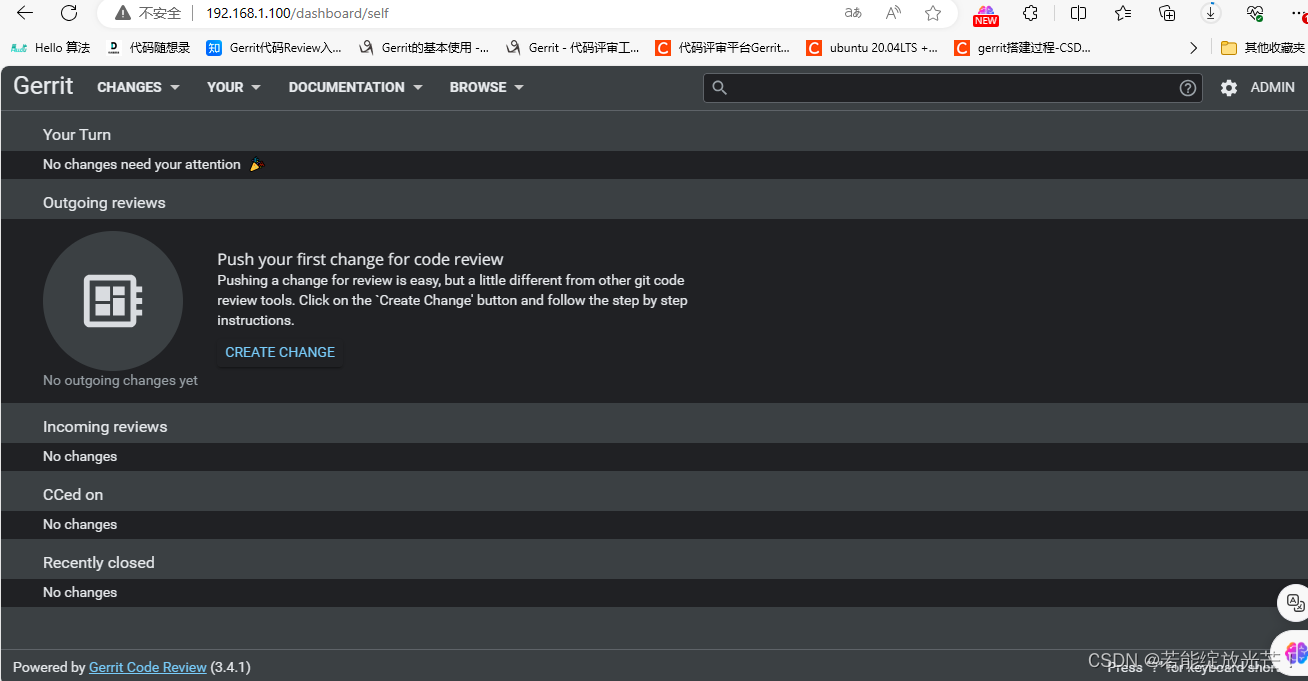Open the favorites list icon
1308x681 pixels.
pos(1123,13)
